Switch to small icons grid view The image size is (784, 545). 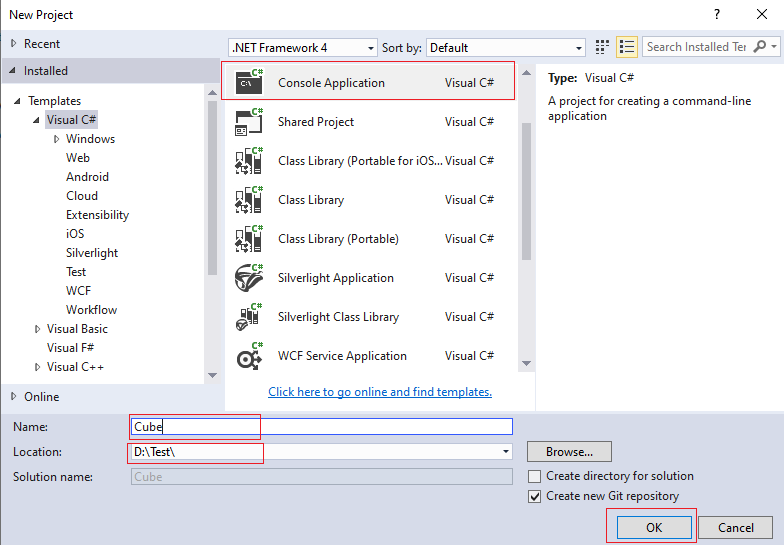(602, 47)
